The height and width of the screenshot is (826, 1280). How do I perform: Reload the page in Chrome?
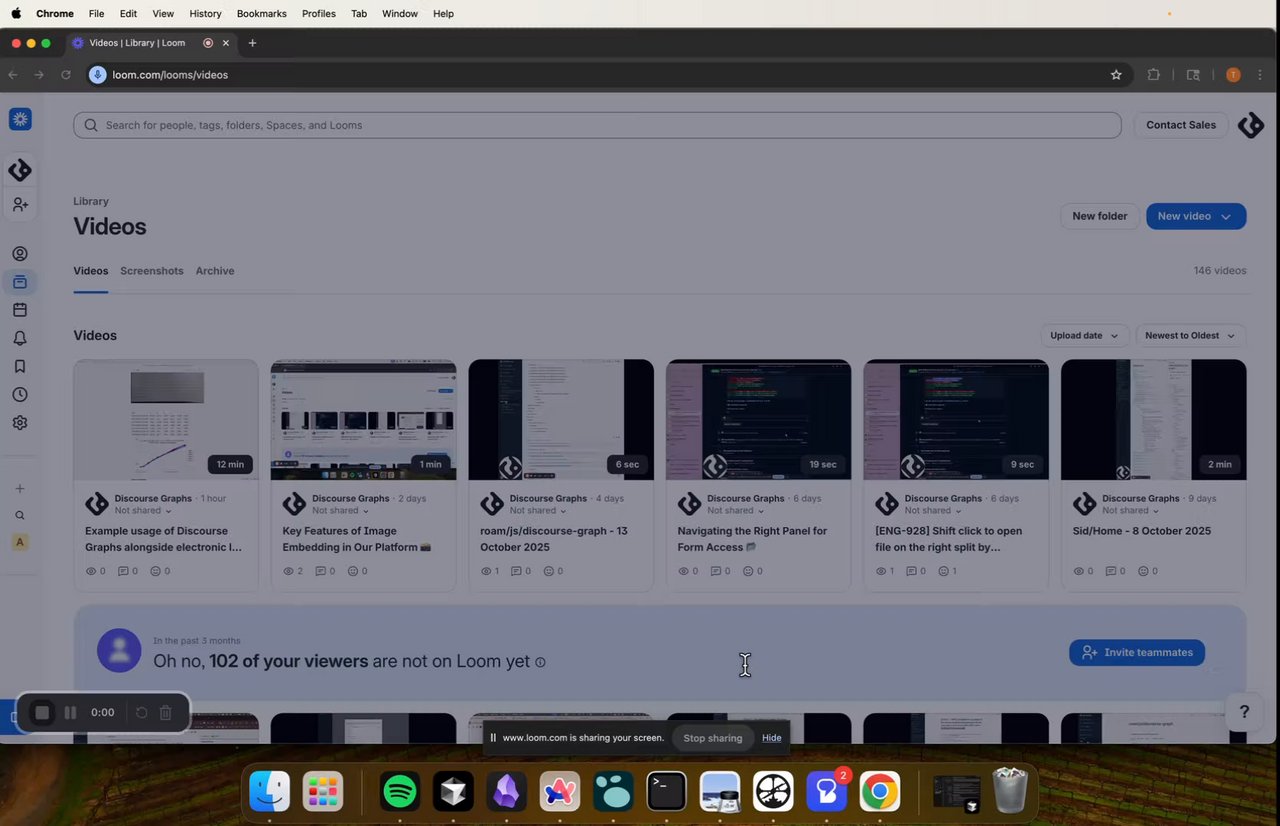tap(66, 75)
